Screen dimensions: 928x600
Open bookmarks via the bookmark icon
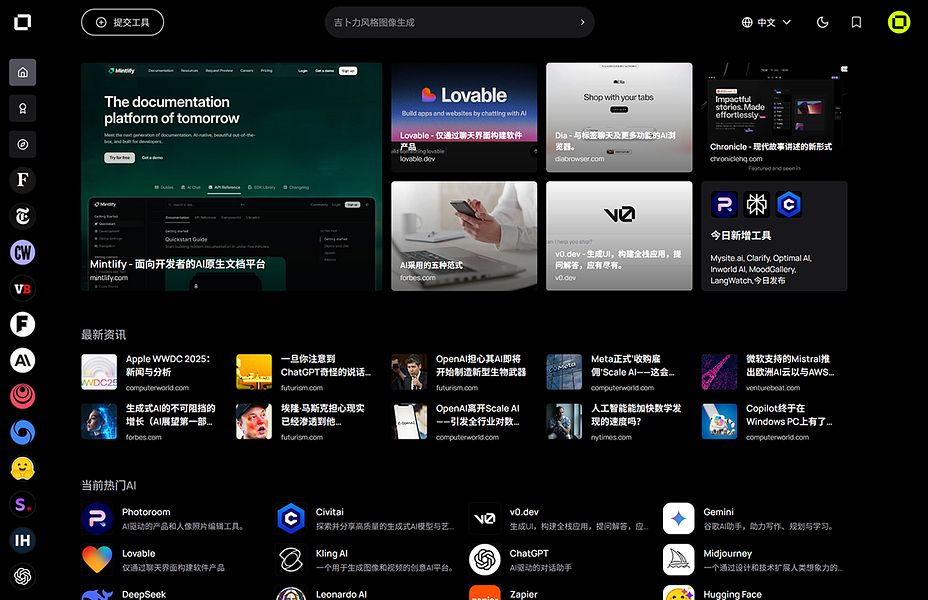pyautogui.click(x=856, y=22)
